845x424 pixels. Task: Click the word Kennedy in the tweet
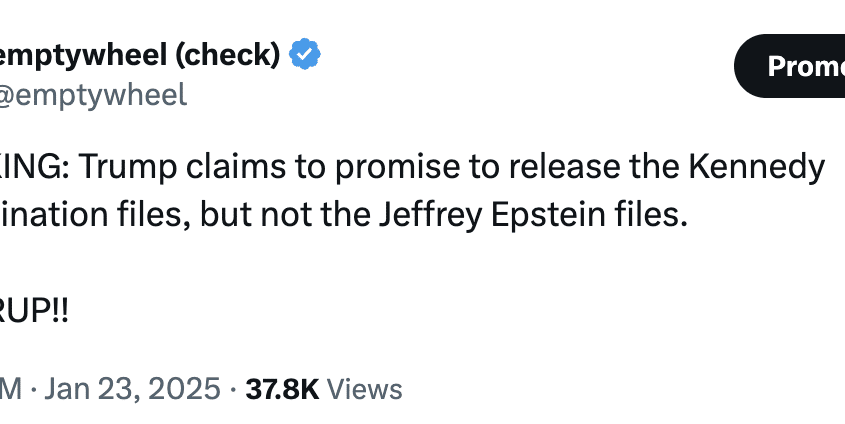point(757,167)
